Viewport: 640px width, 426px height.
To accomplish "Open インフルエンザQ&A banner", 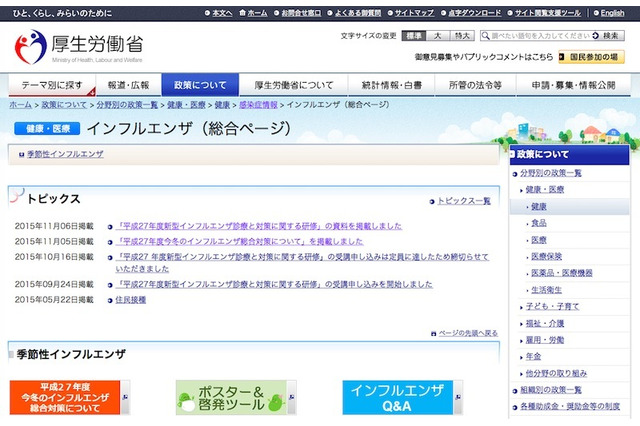I will [402, 397].
